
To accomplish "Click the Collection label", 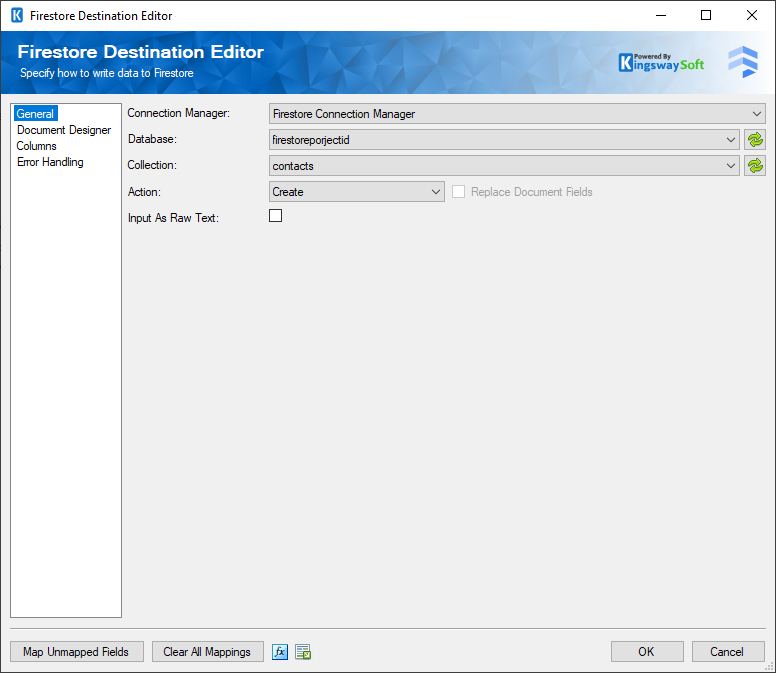I will [x=152, y=165].
